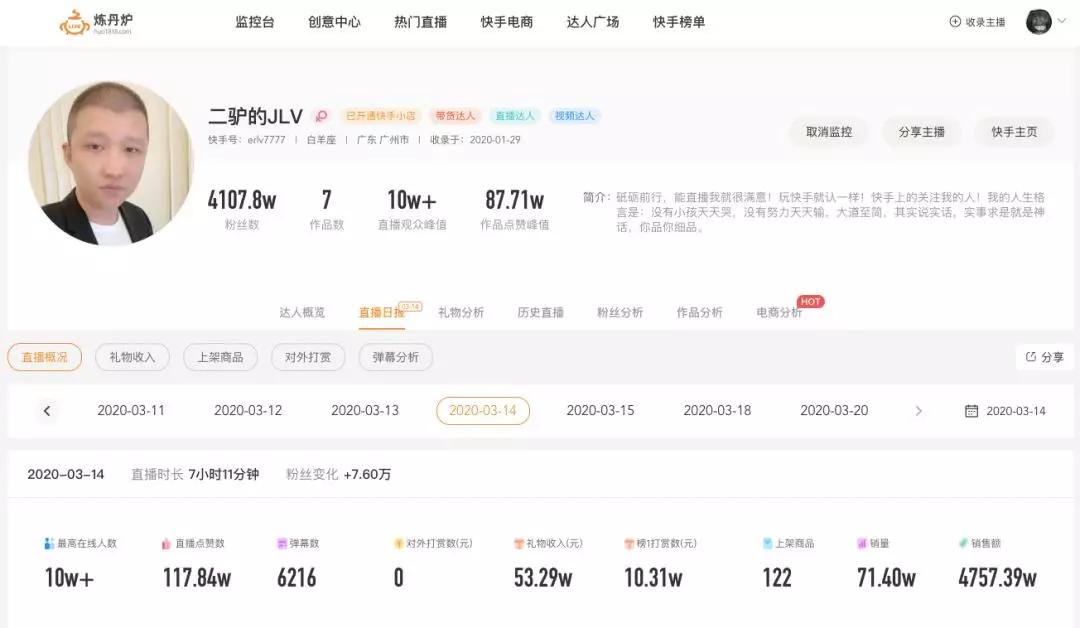Image resolution: width=1080 pixels, height=628 pixels.
Task: Click the calendar icon beside 2020-03-14
Action: click(x=971, y=411)
